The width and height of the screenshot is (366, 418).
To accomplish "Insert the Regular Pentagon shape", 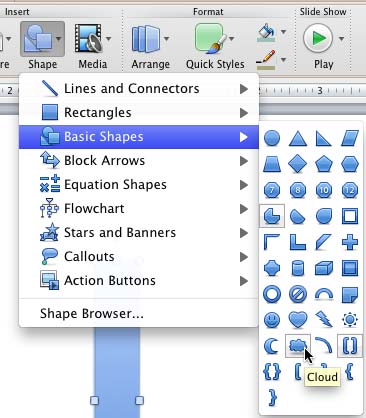I will (323, 164).
